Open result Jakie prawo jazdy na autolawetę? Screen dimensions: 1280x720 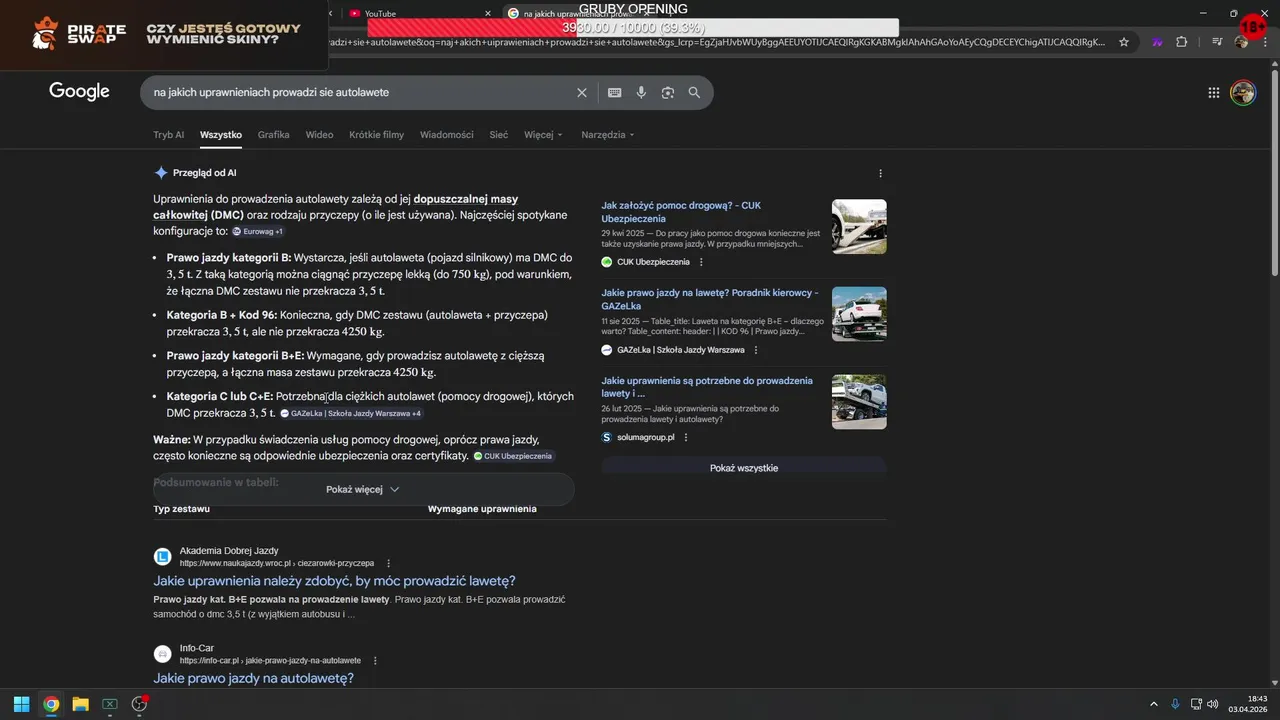pyautogui.click(x=253, y=678)
